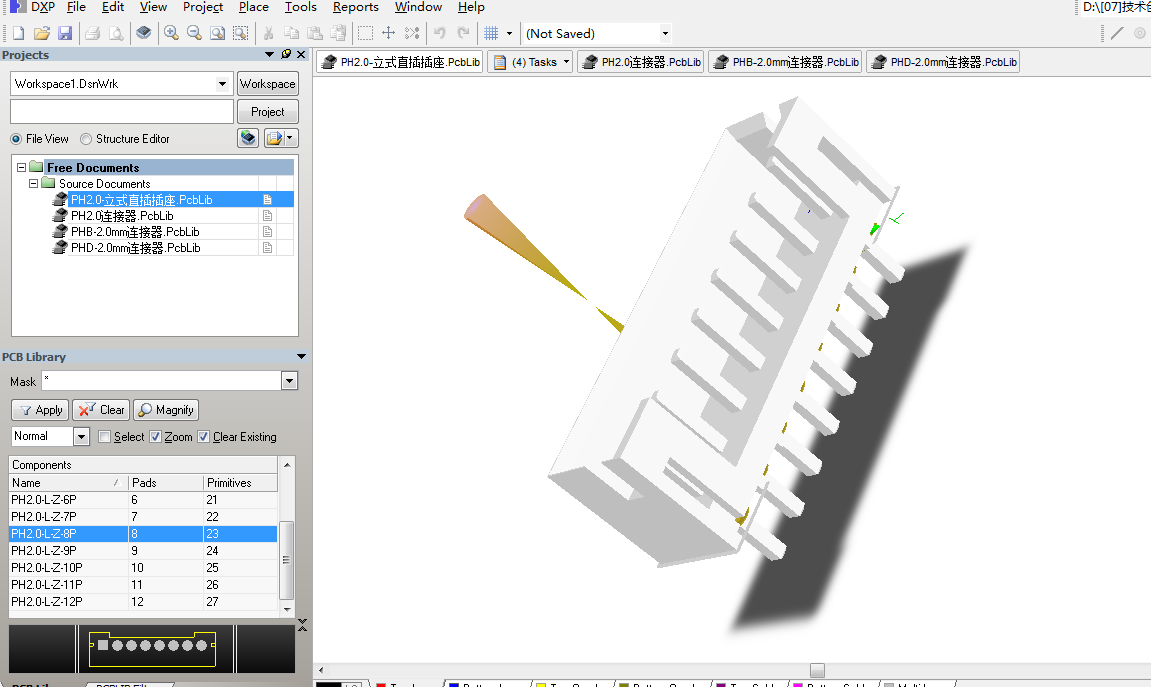Image resolution: width=1151 pixels, height=687 pixels.
Task: Select the Structure Editor radio button
Action: tap(86, 139)
